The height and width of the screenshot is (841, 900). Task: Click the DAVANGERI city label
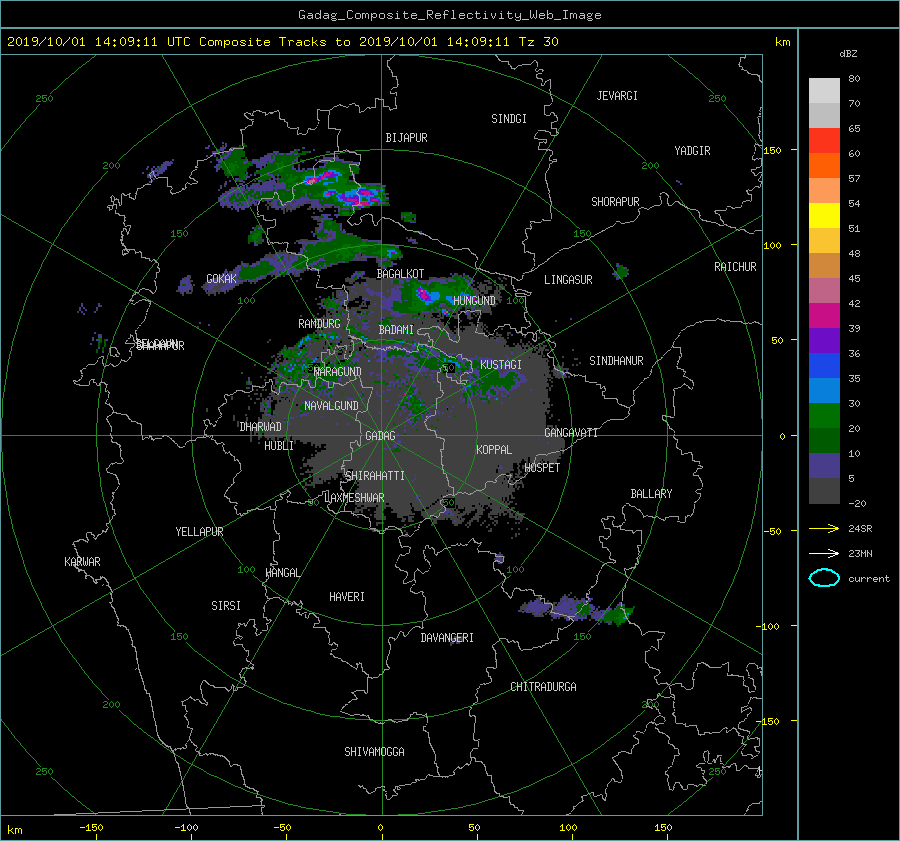447,638
